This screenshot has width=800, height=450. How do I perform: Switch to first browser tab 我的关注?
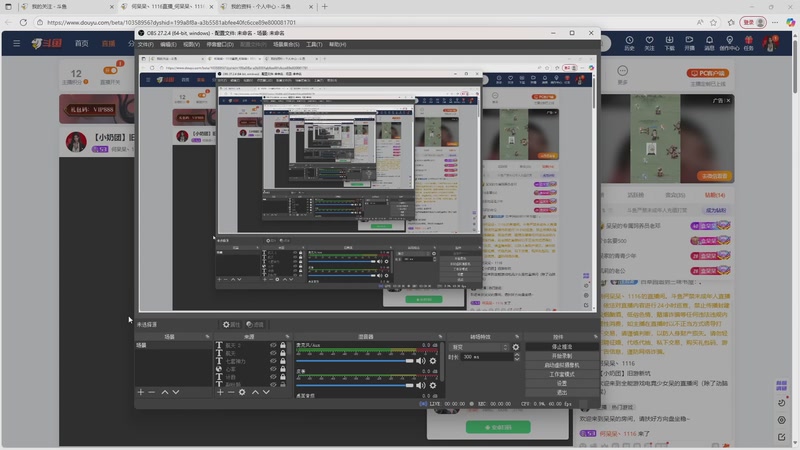67,7
